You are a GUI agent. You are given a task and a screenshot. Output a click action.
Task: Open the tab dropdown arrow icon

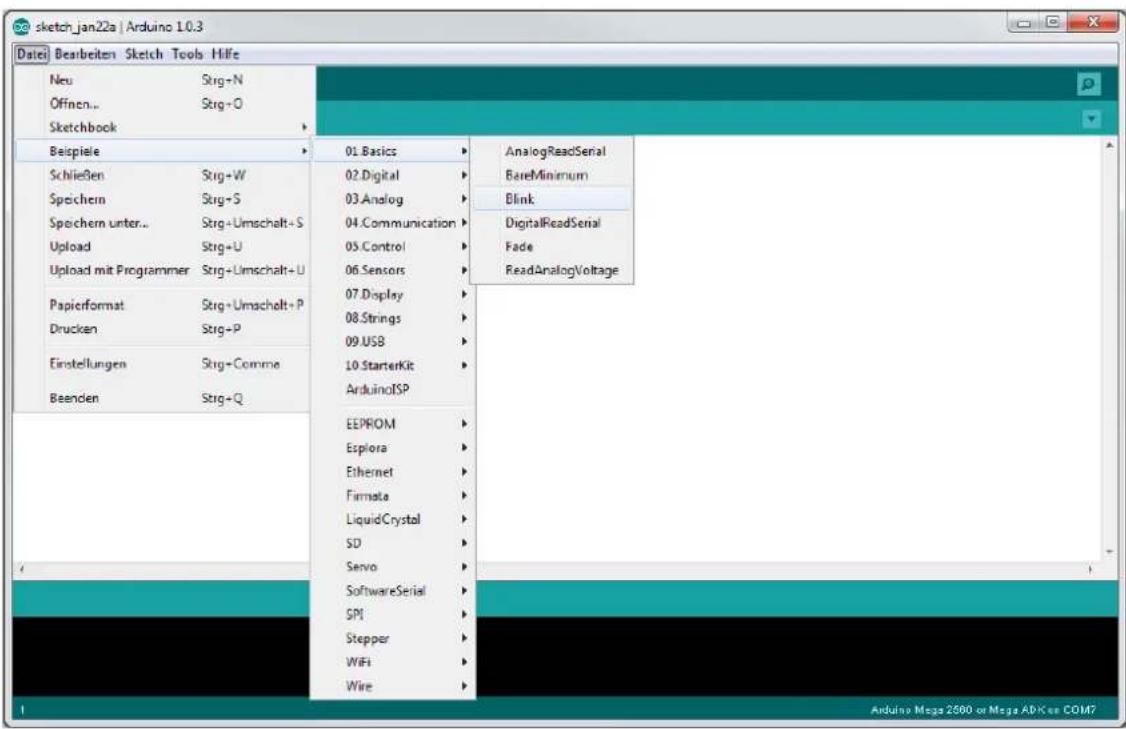click(1091, 119)
